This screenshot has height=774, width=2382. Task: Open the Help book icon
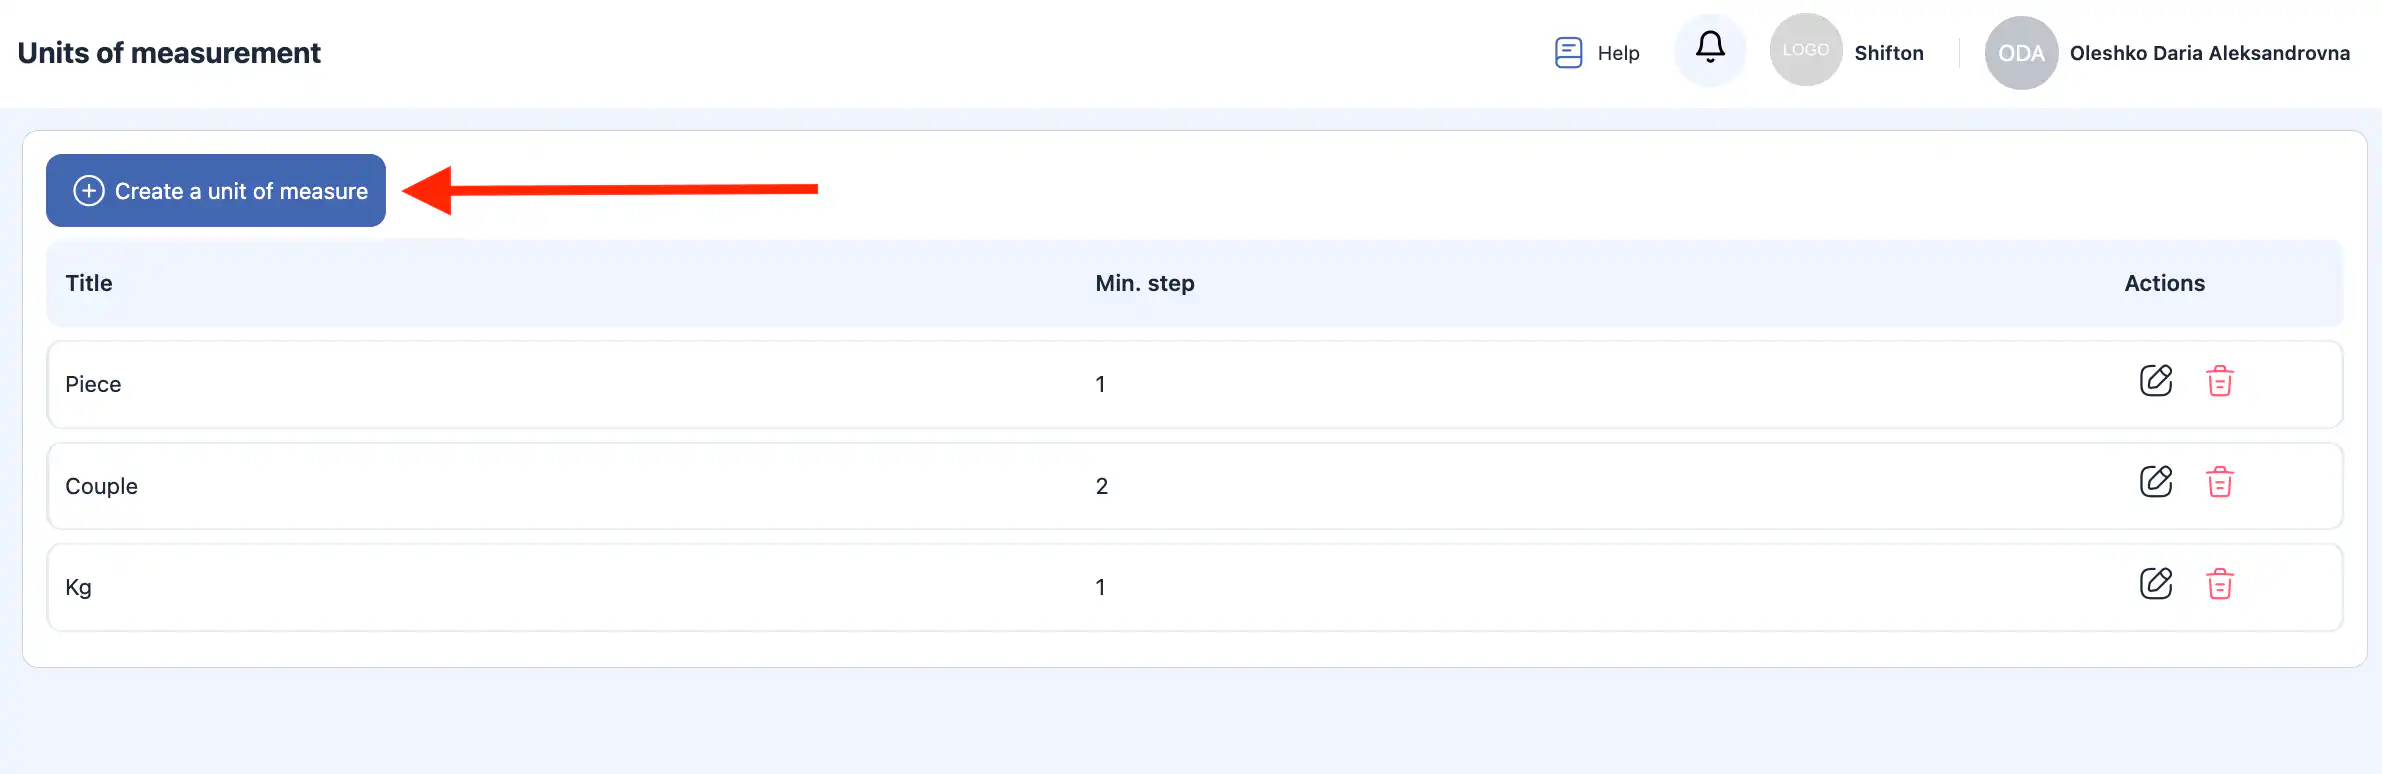click(x=1568, y=53)
